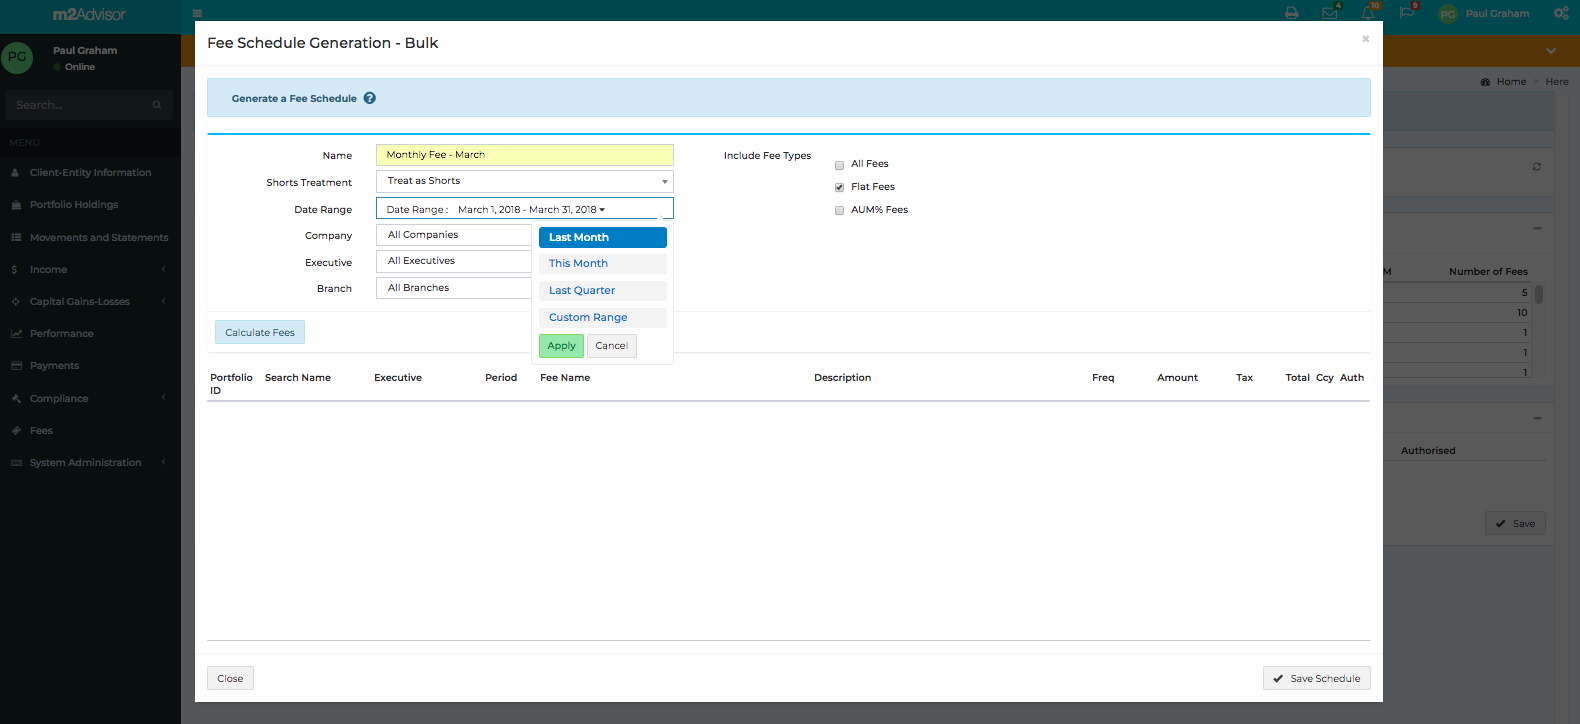Click the search magnifier icon in sidebar
Image resolution: width=1580 pixels, height=724 pixels.
tap(157, 105)
